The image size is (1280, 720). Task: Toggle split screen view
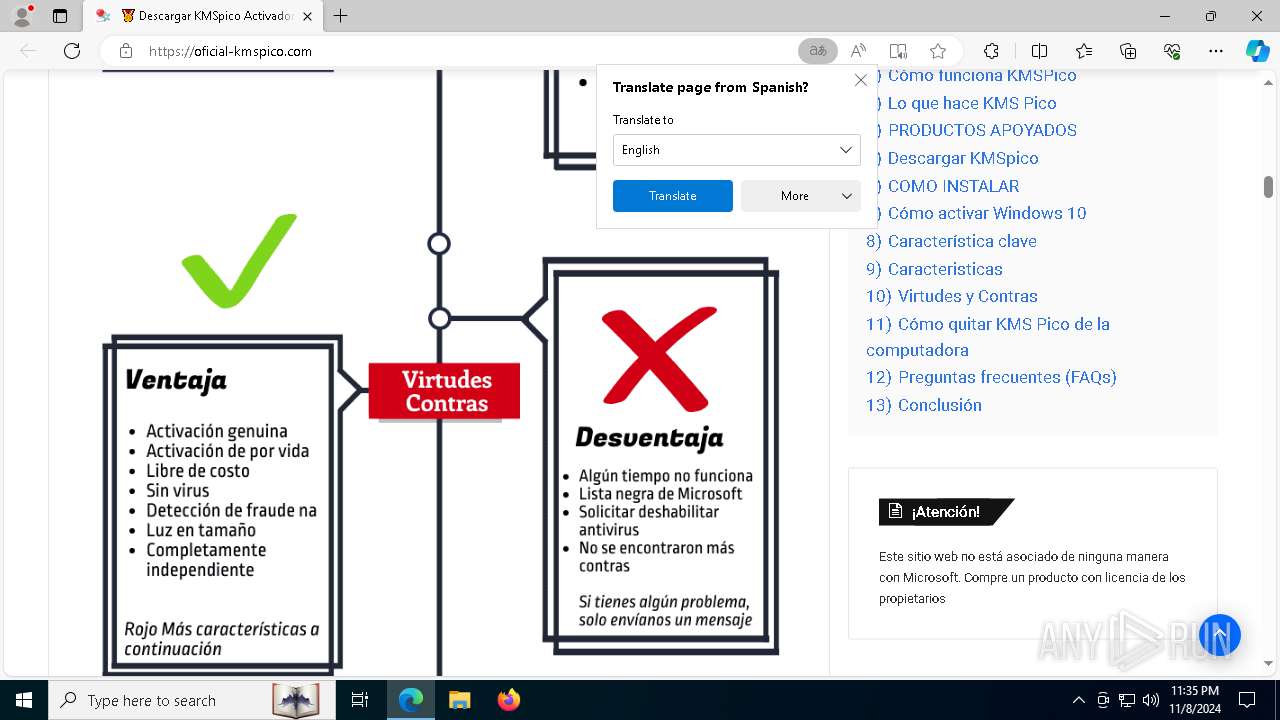(1039, 51)
